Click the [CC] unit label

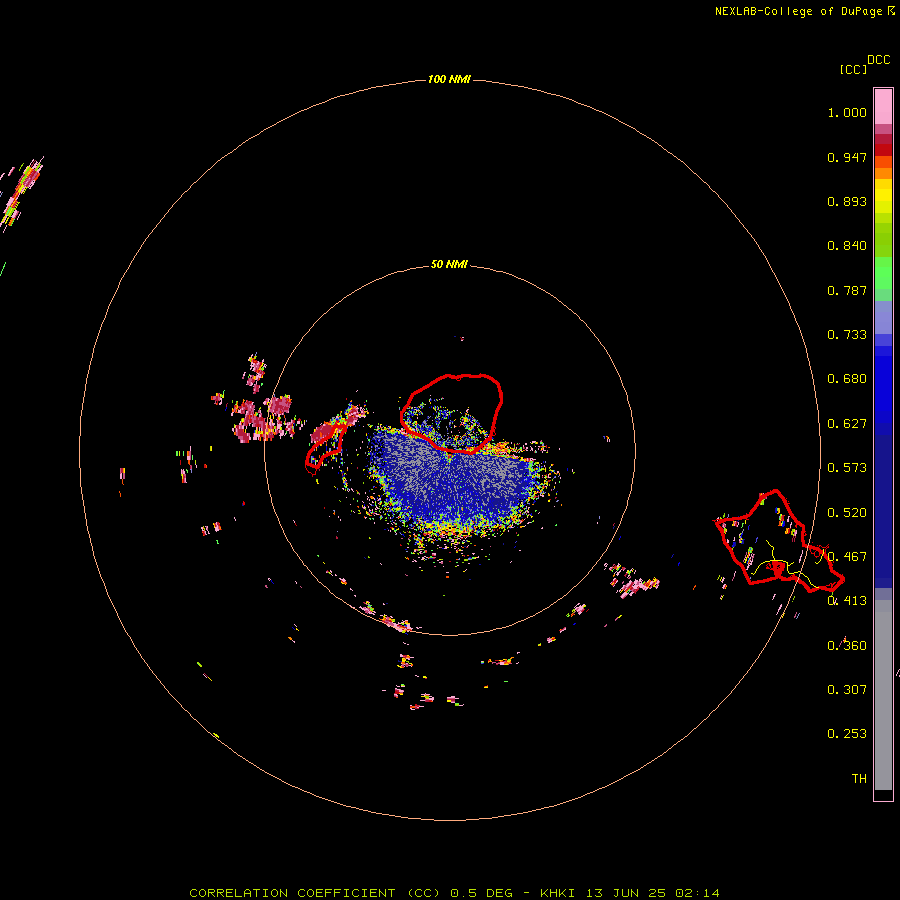coord(853,69)
